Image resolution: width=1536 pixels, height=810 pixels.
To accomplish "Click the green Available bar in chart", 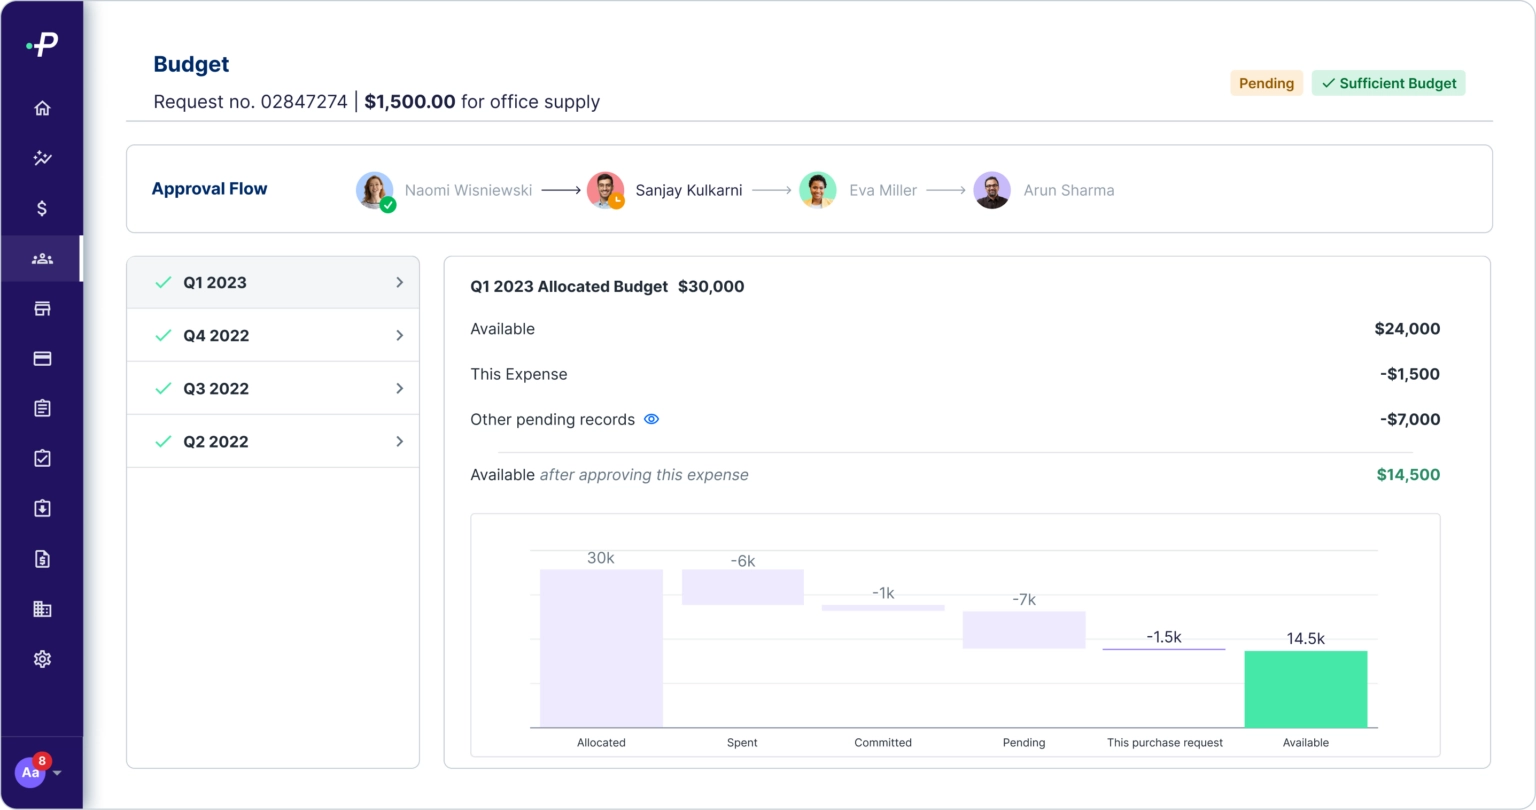I will [1305, 689].
